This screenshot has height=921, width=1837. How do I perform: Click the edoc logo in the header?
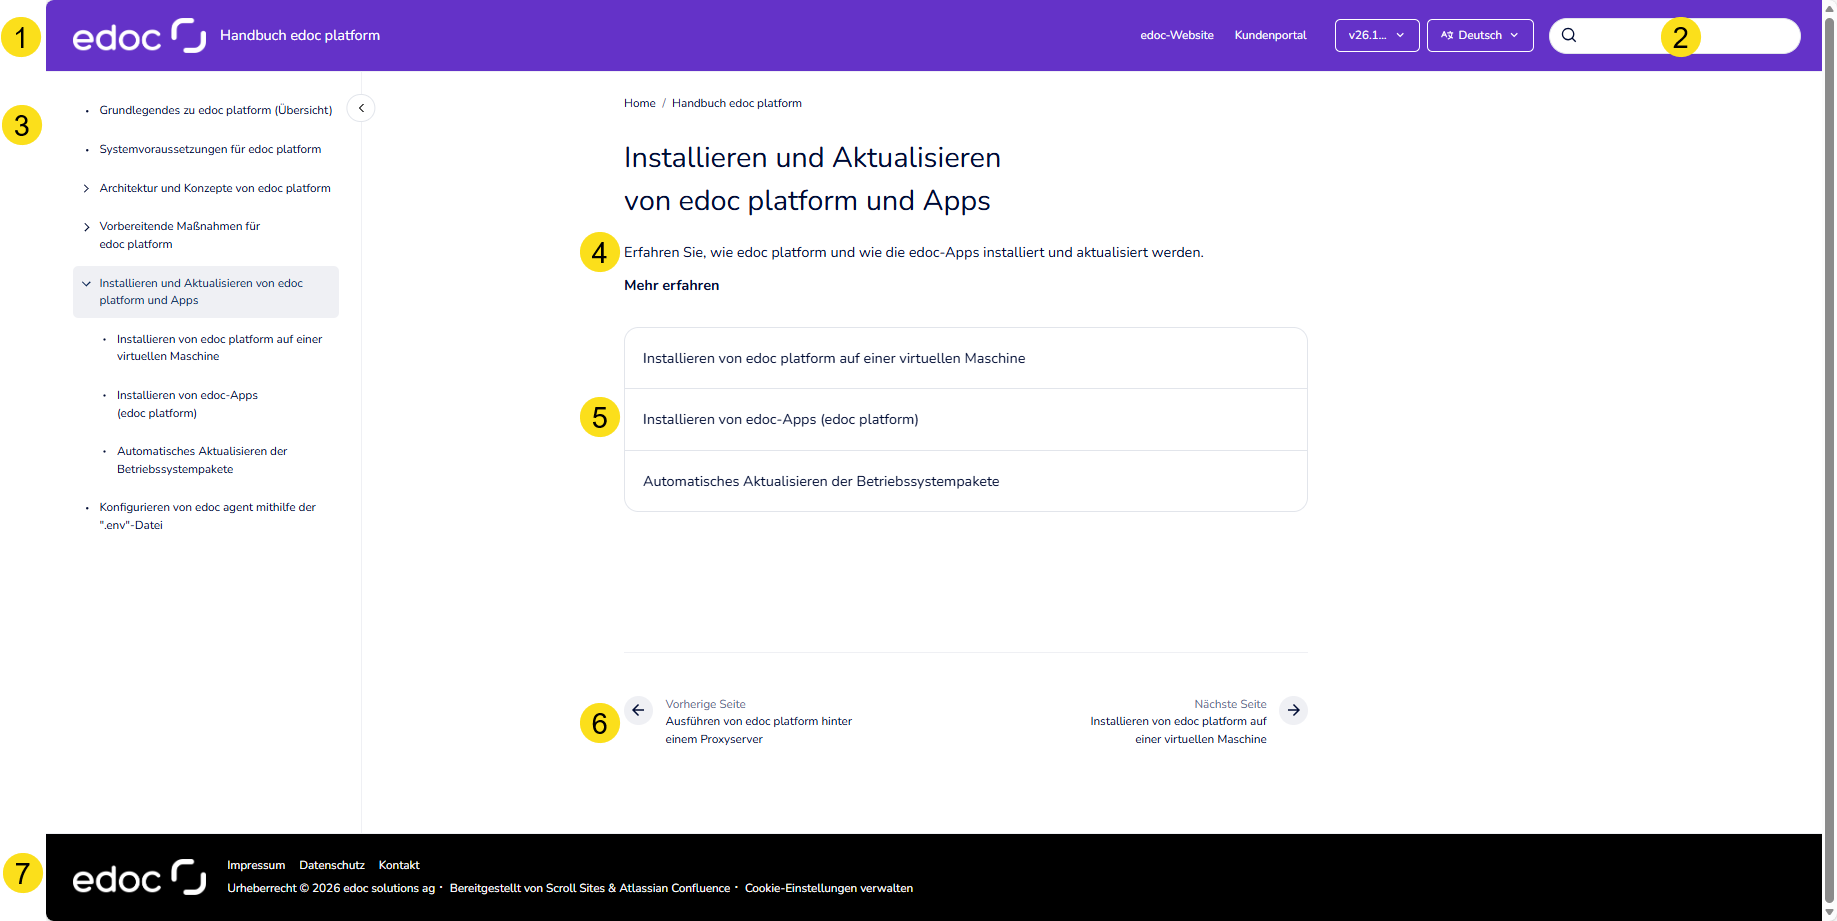pos(138,34)
